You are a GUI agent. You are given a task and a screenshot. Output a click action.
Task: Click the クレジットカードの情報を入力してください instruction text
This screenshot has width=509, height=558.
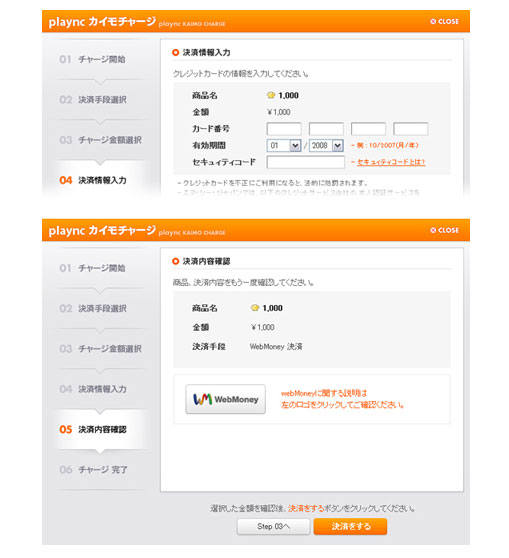(x=241, y=74)
